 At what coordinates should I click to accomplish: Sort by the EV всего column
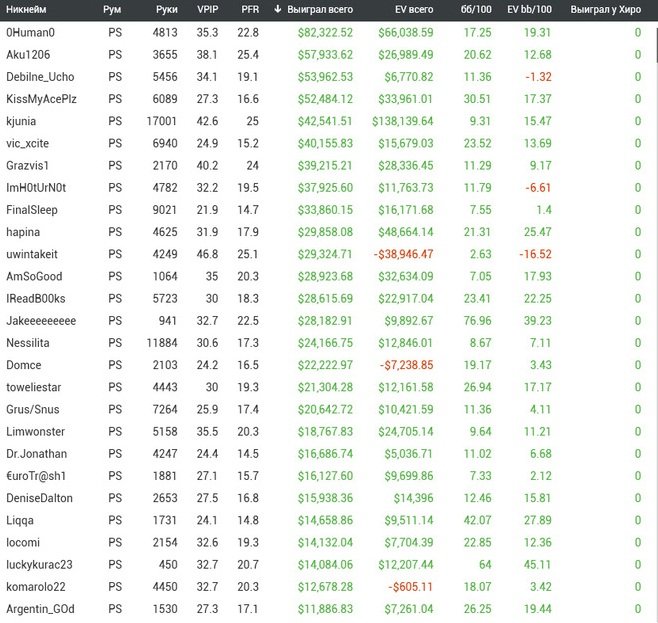click(x=409, y=9)
